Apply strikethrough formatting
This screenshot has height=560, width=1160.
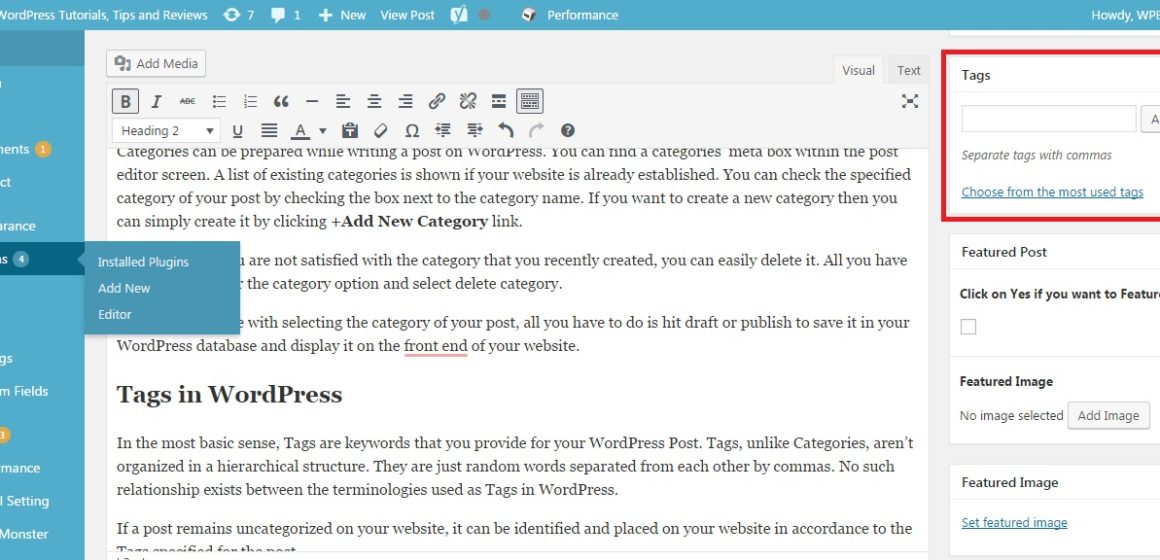187,101
